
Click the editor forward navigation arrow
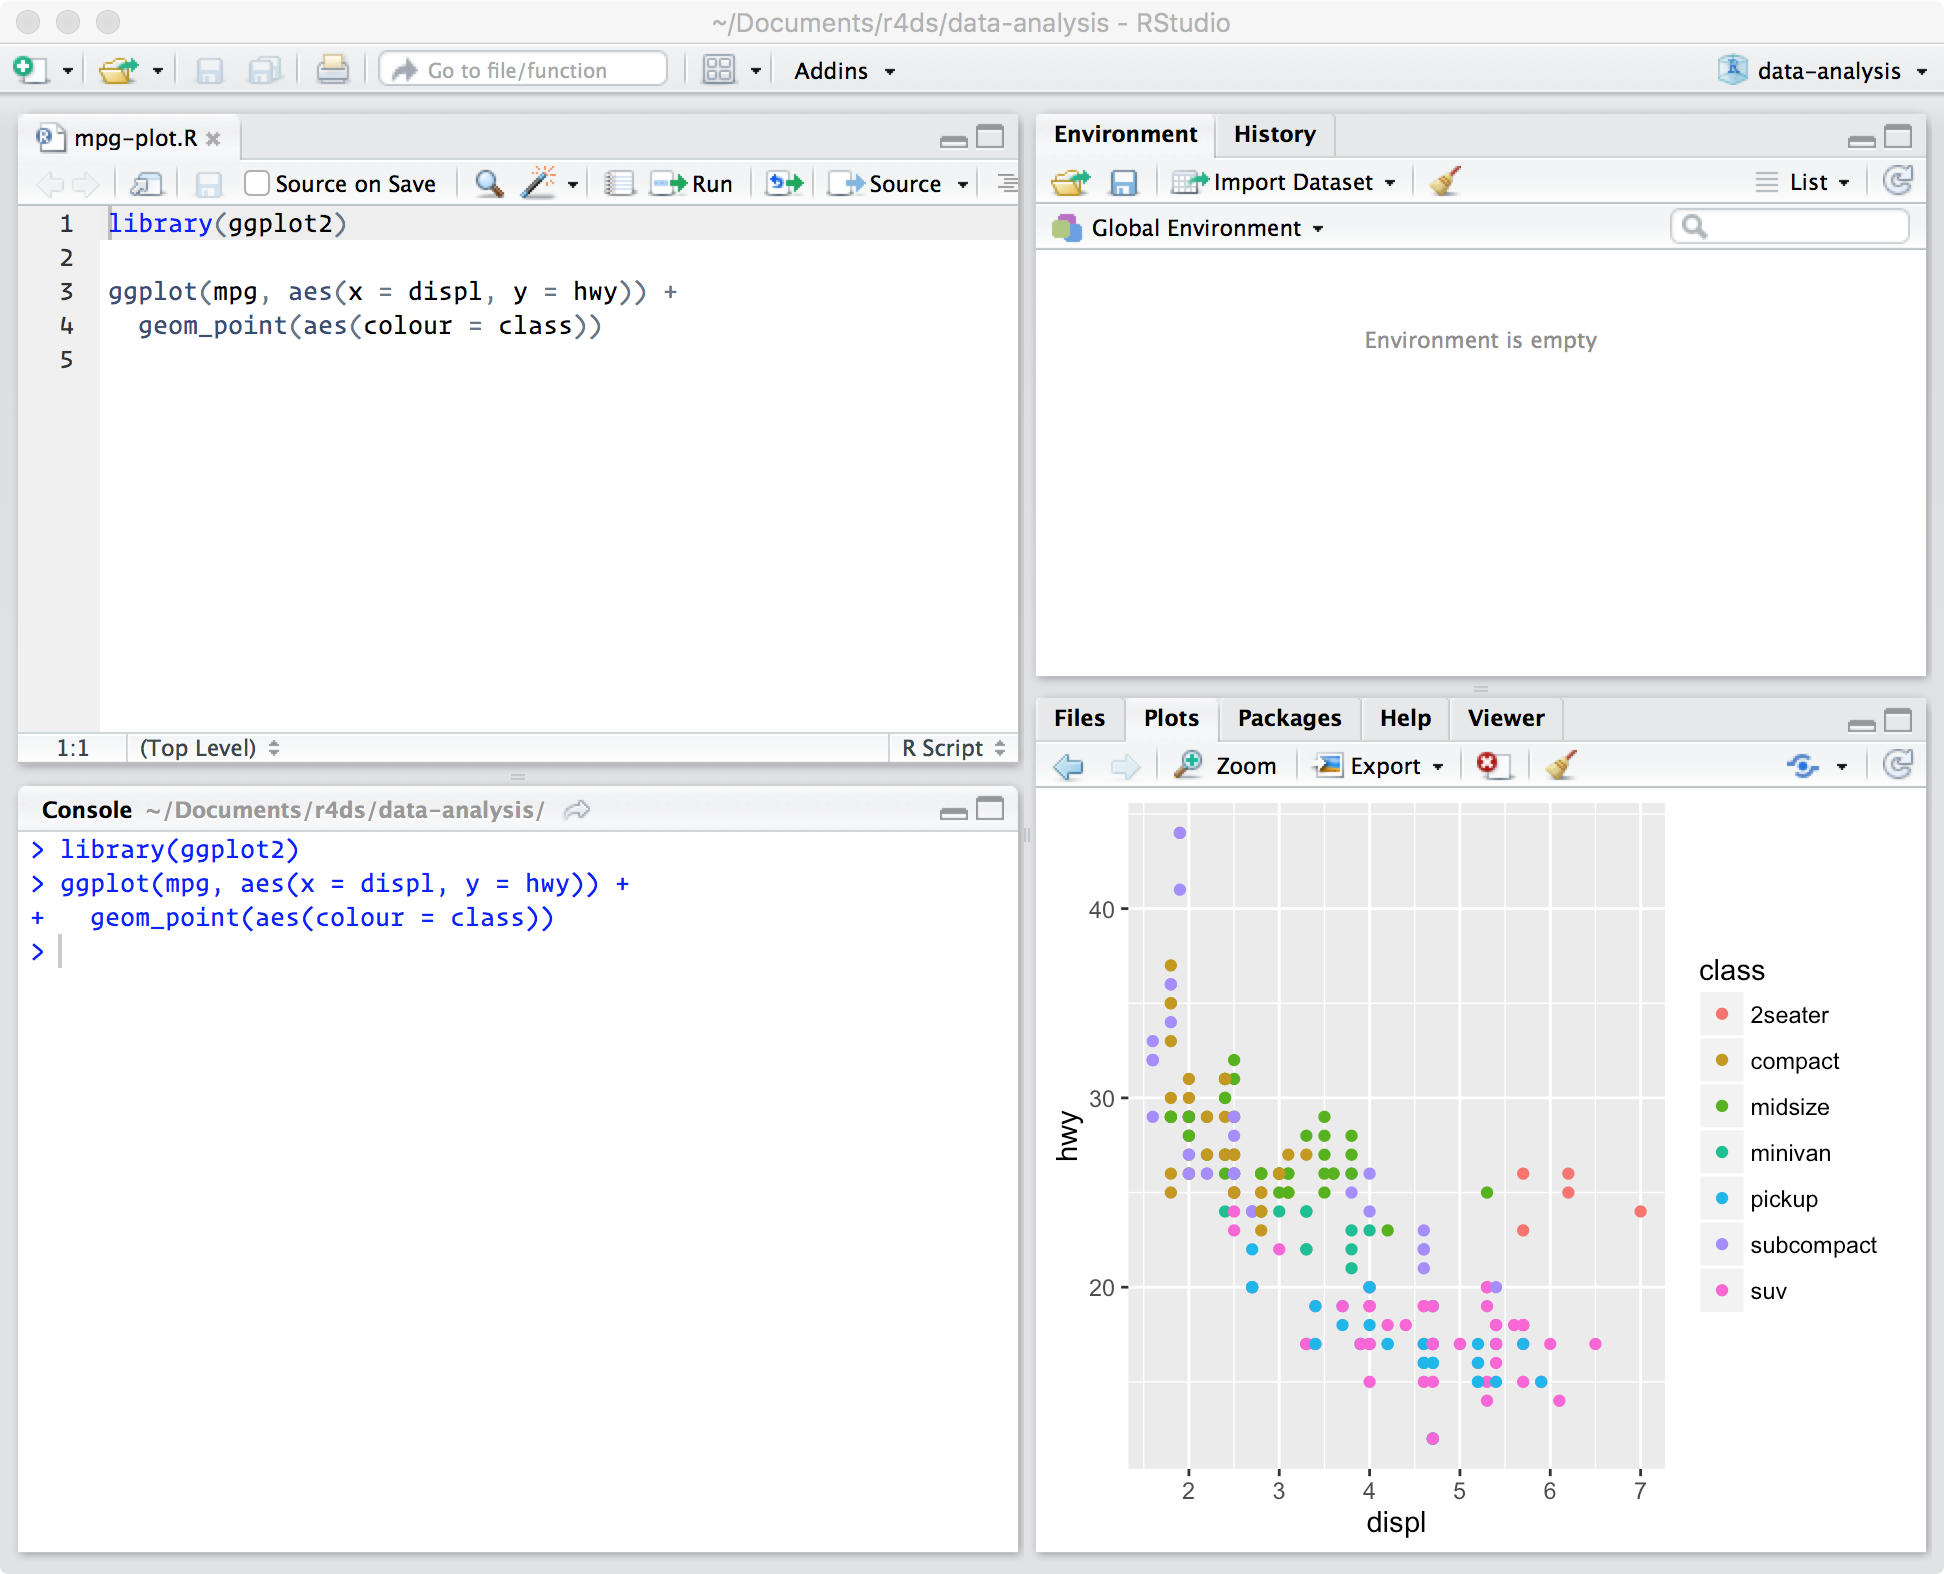coord(86,184)
